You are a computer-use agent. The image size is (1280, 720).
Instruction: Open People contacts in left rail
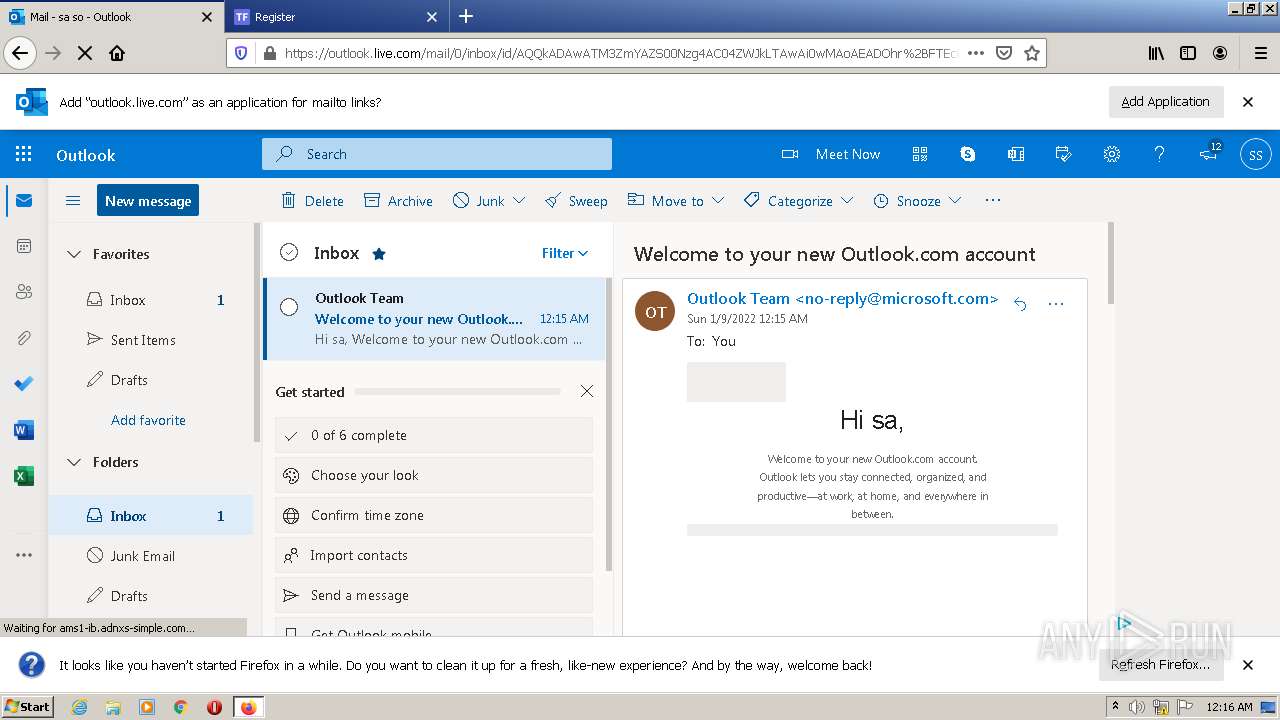coord(24,292)
